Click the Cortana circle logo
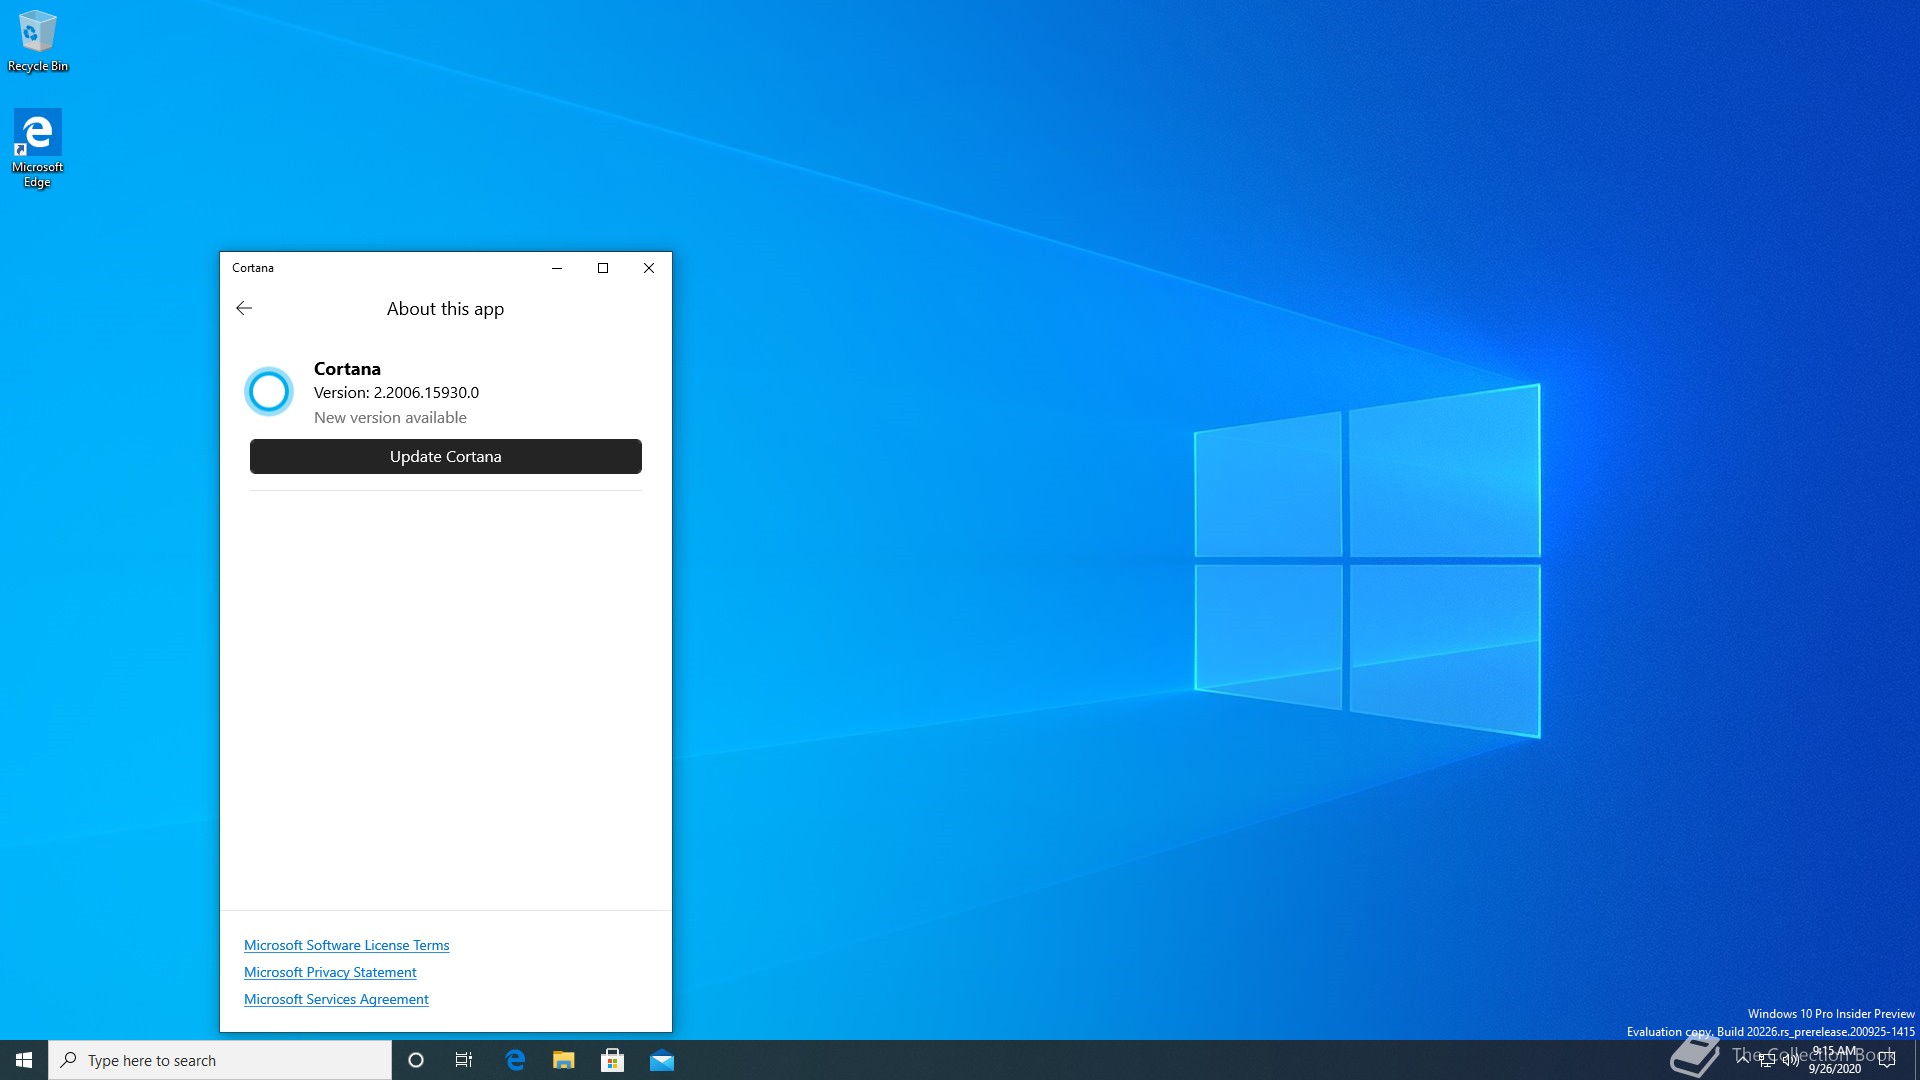The image size is (1920, 1080). [269, 391]
